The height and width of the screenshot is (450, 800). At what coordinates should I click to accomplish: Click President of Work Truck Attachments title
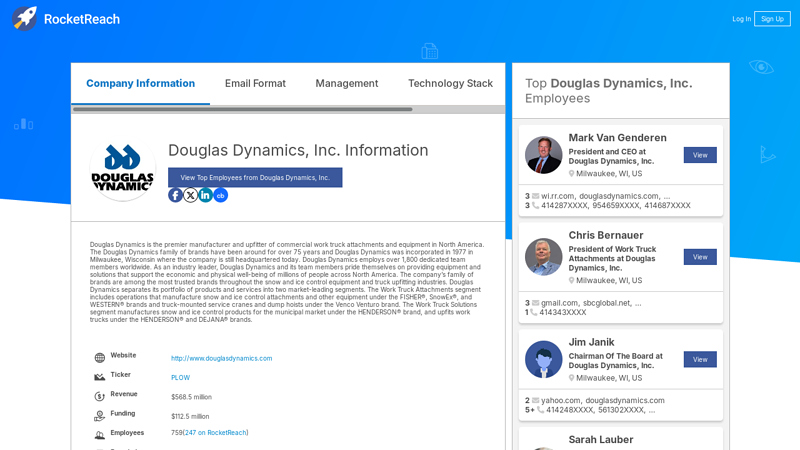point(612,258)
